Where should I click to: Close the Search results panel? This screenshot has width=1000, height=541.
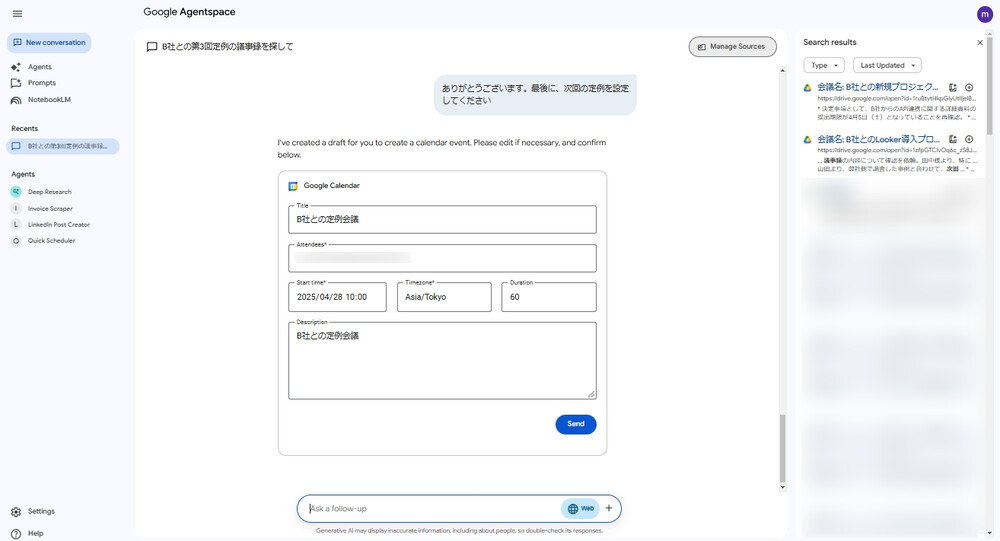pos(980,43)
